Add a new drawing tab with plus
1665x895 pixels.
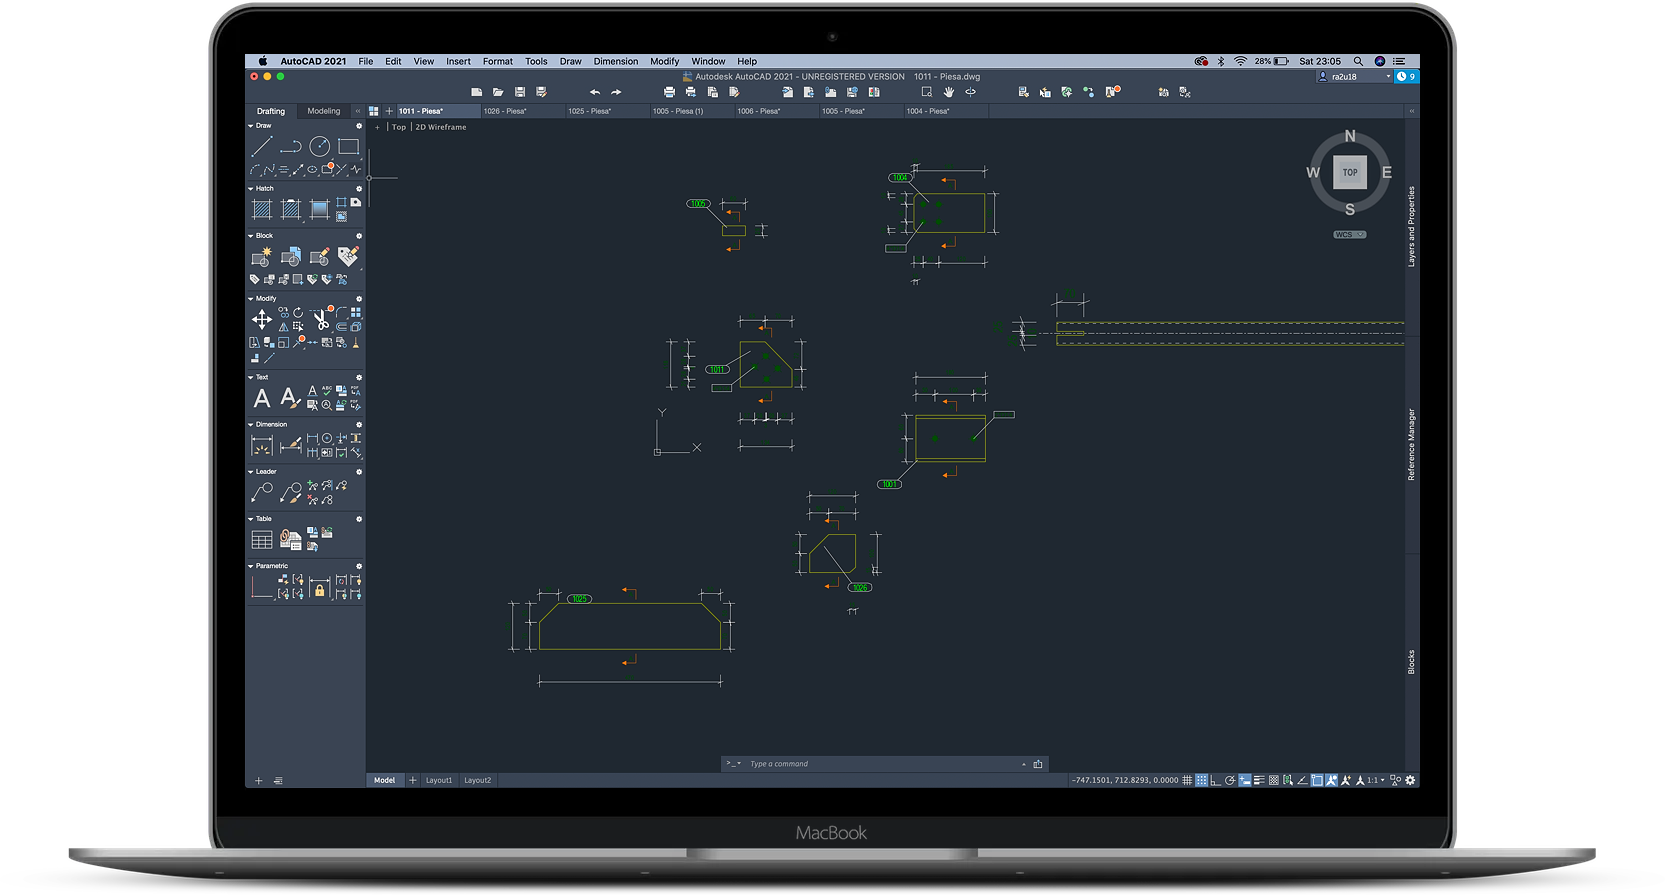pyautogui.click(x=389, y=111)
